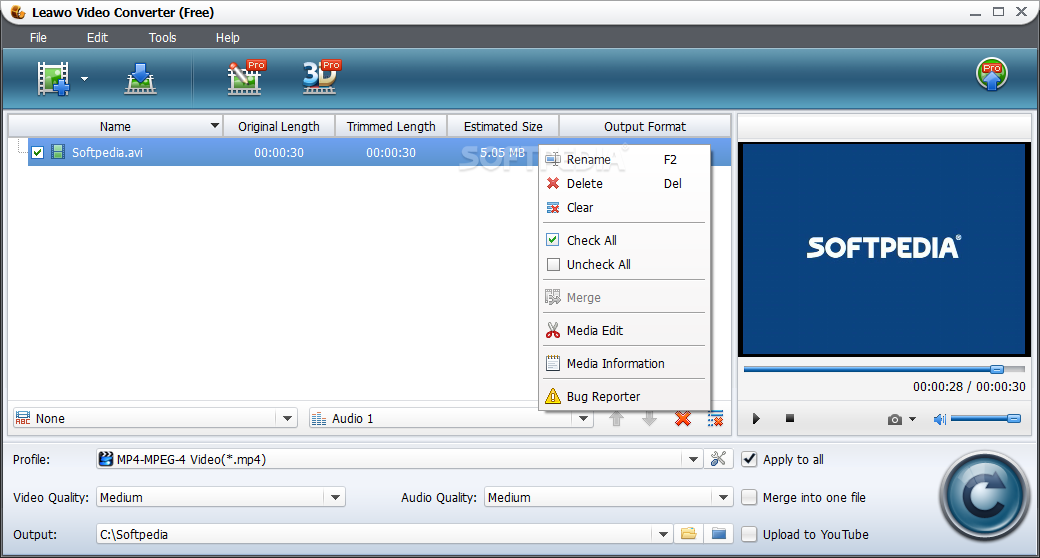Enable Upload to YouTube checkbox
The width and height of the screenshot is (1040, 558).
[749, 534]
